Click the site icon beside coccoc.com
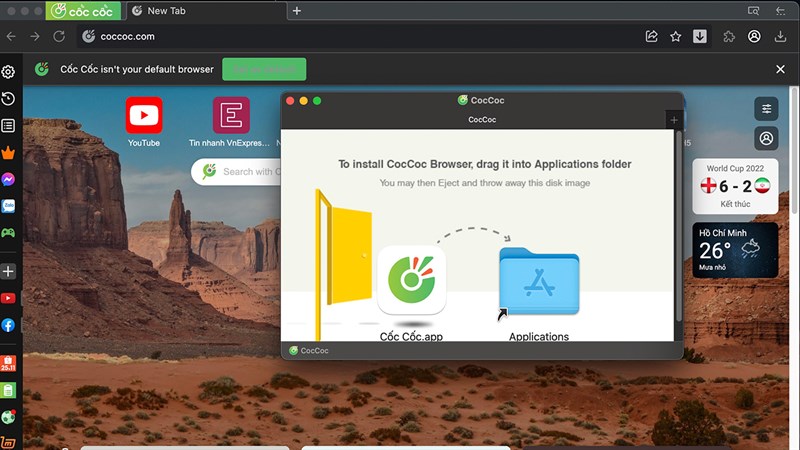Viewport: 800px width, 450px height. (89, 36)
